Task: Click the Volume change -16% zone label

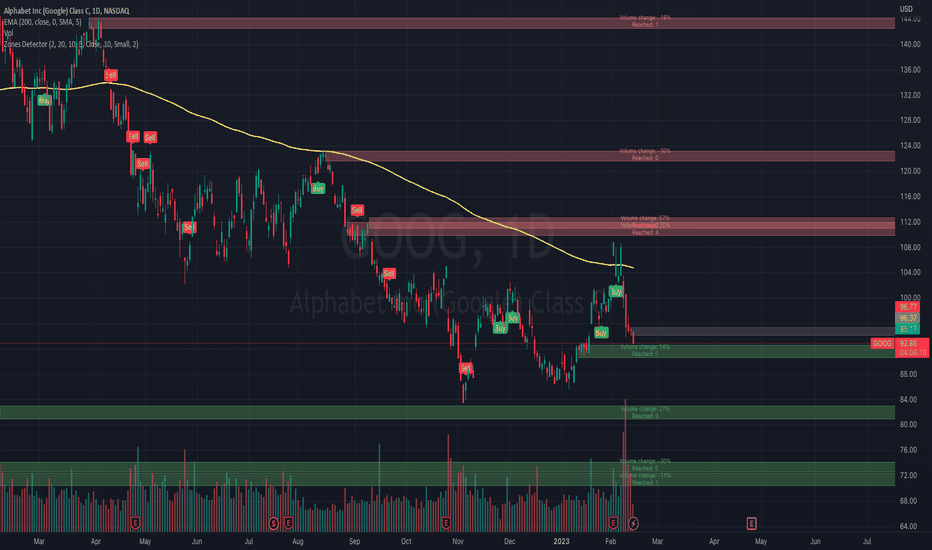Action: (x=645, y=18)
